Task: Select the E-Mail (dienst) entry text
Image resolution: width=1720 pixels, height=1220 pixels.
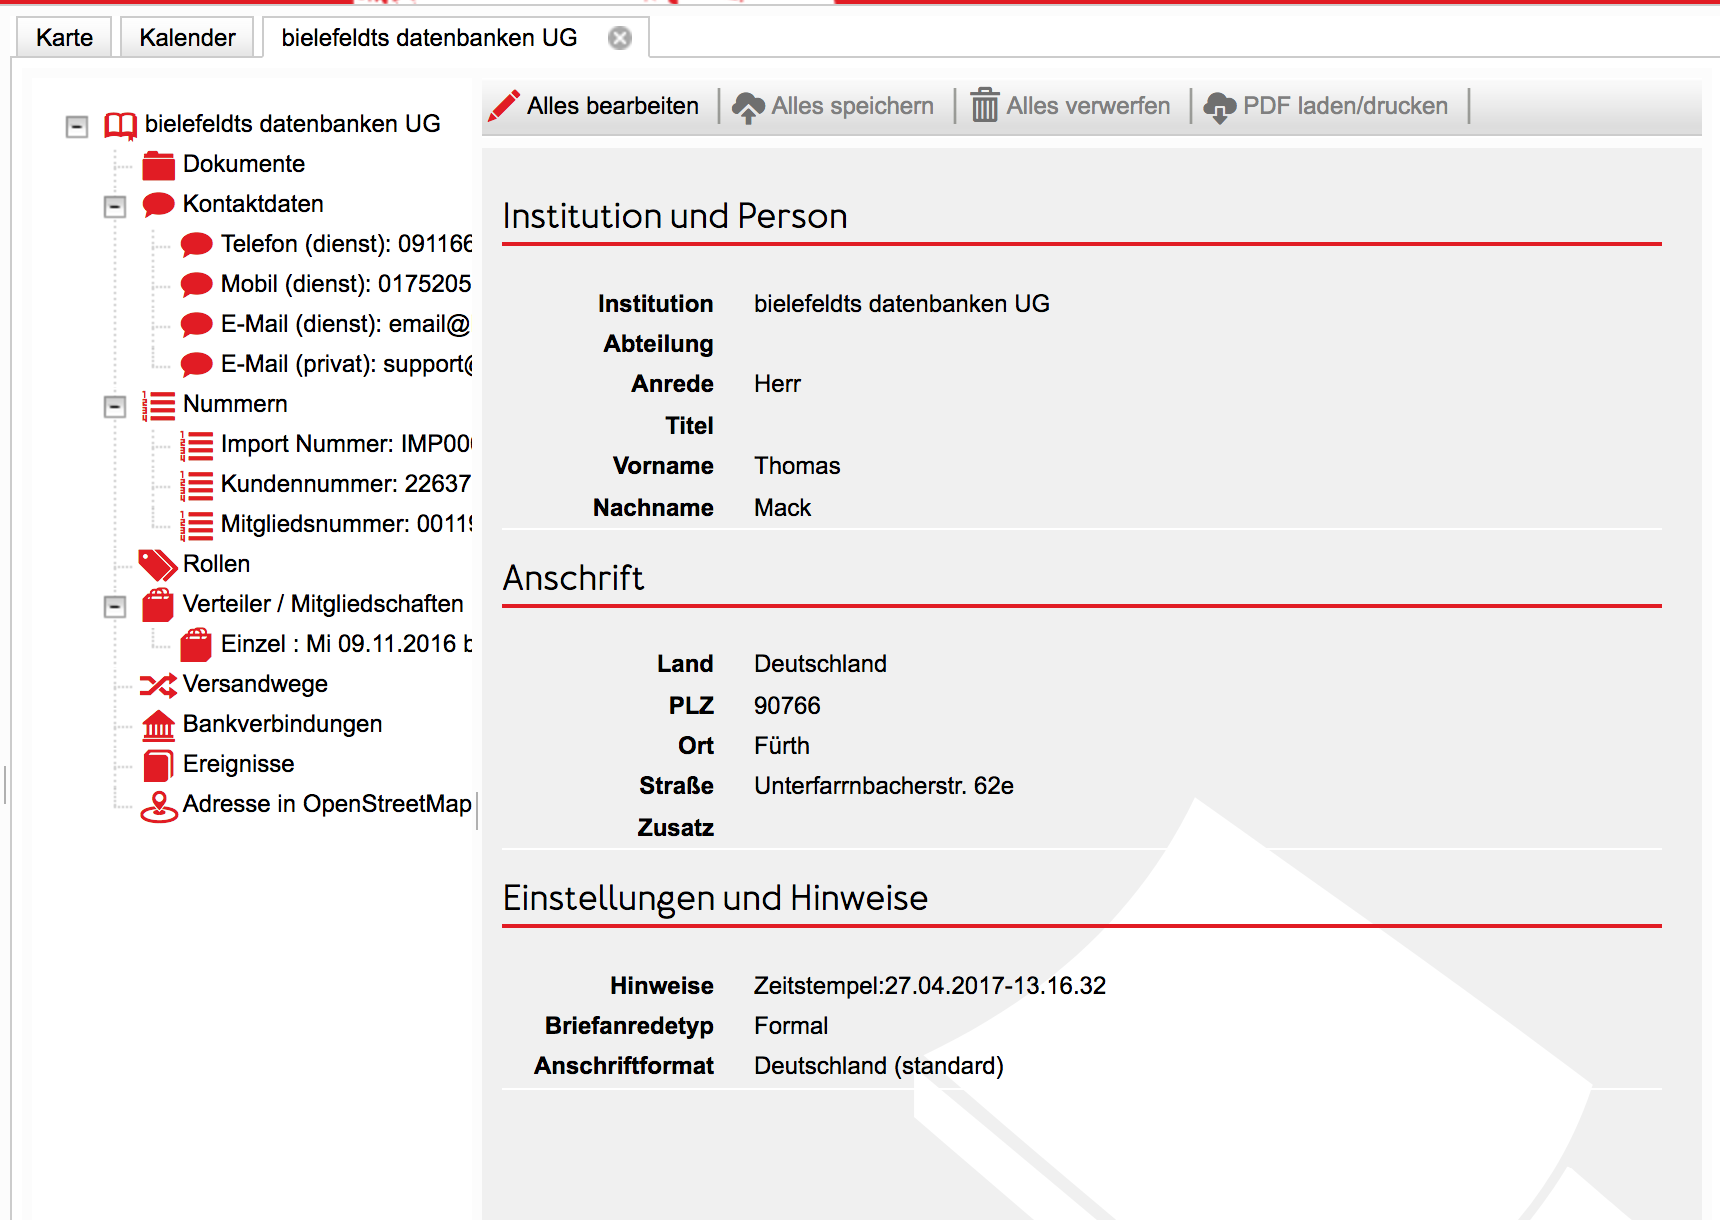Action: tap(346, 324)
